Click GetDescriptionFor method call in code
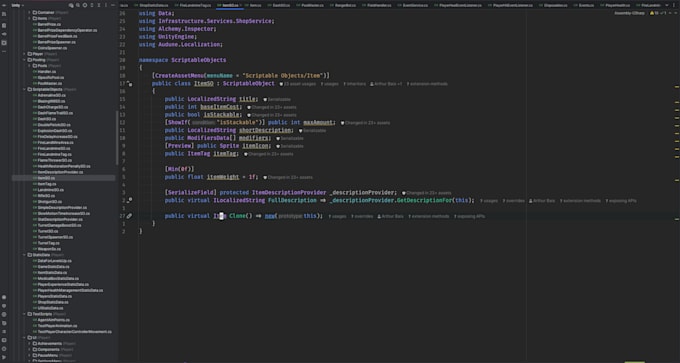The height and width of the screenshot is (363, 680). pos(425,200)
